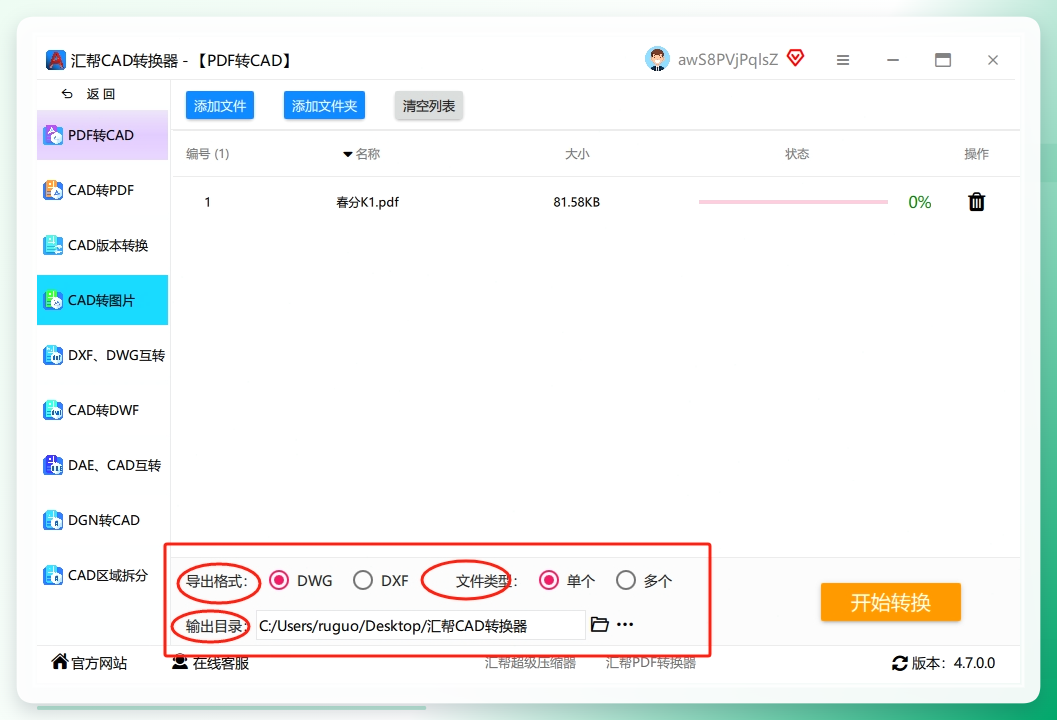Select the CAD版本转换 sidebar entry

pos(102,245)
